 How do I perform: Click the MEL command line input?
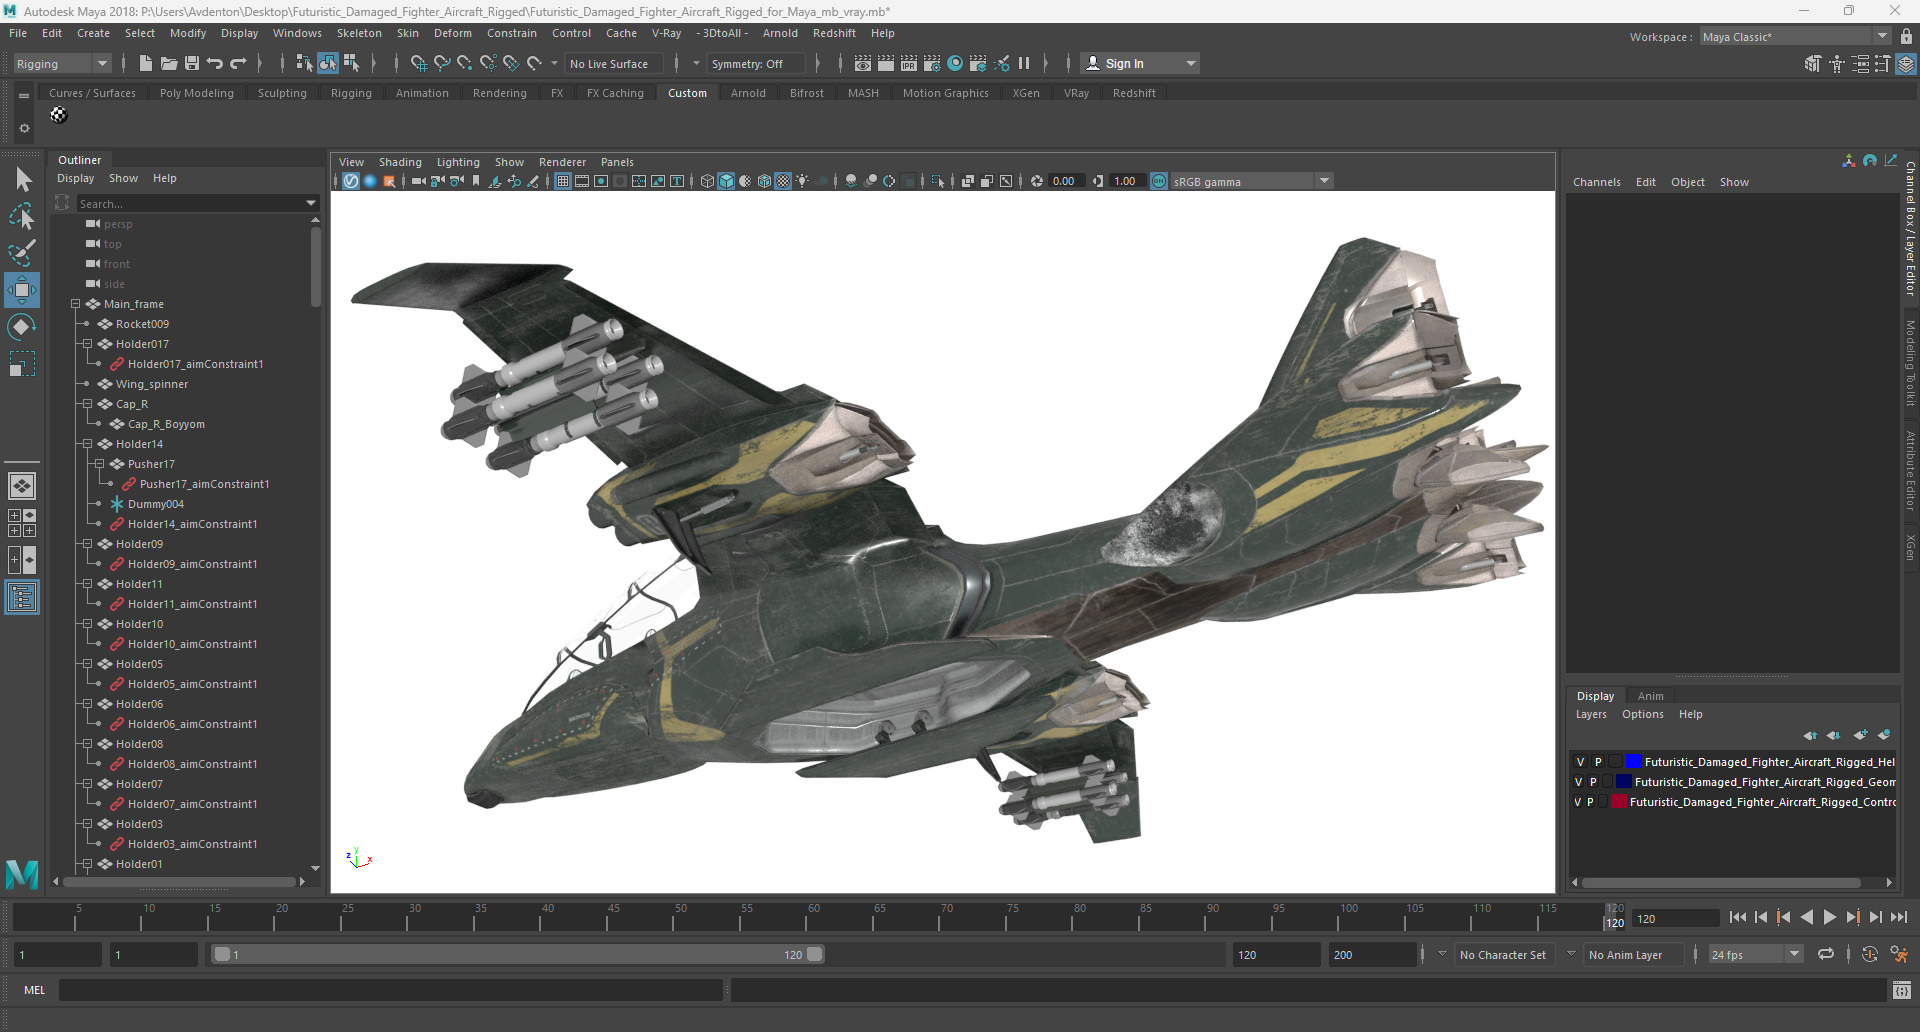point(390,990)
